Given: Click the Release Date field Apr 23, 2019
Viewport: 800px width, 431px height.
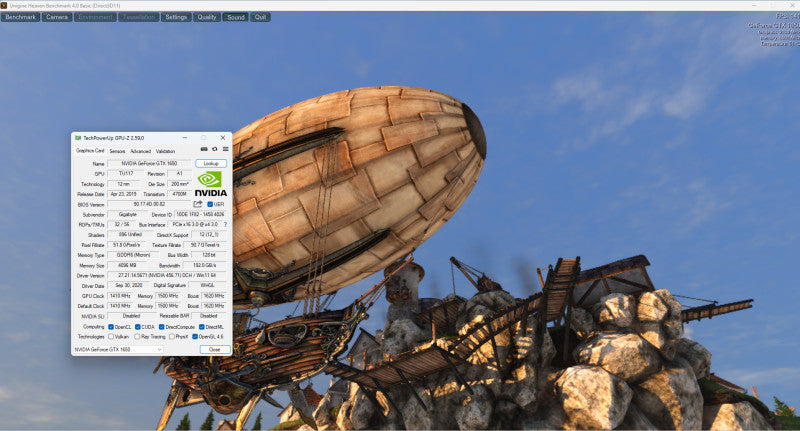Looking at the screenshot, I should 123,194.
